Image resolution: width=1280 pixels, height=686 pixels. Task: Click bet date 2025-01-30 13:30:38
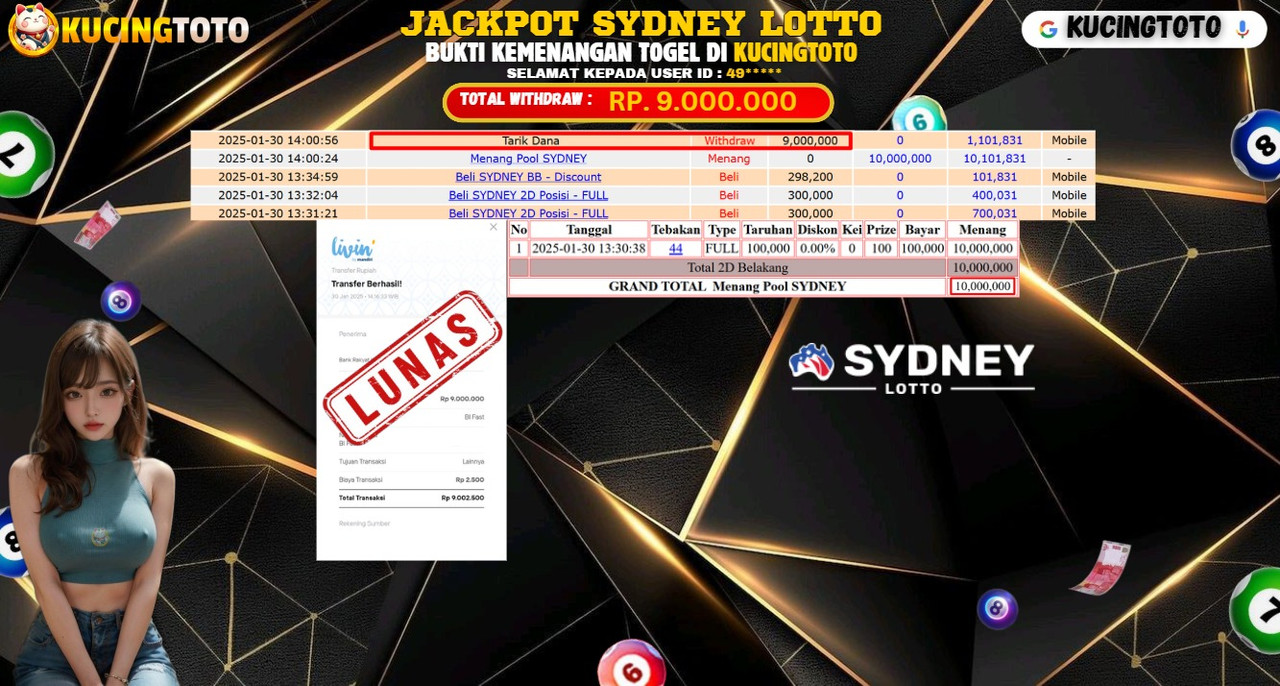click(589, 249)
